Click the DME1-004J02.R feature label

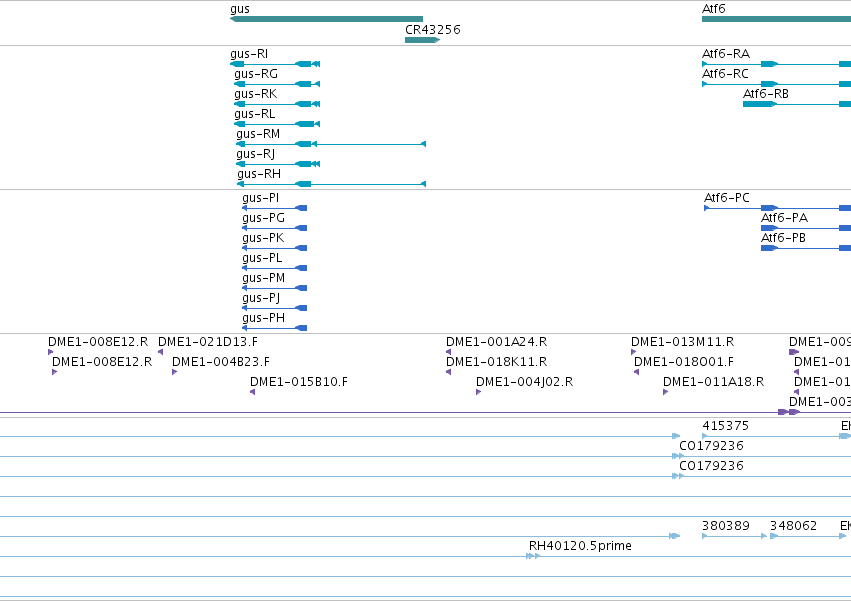pyautogui.click(x=524, y=382)
